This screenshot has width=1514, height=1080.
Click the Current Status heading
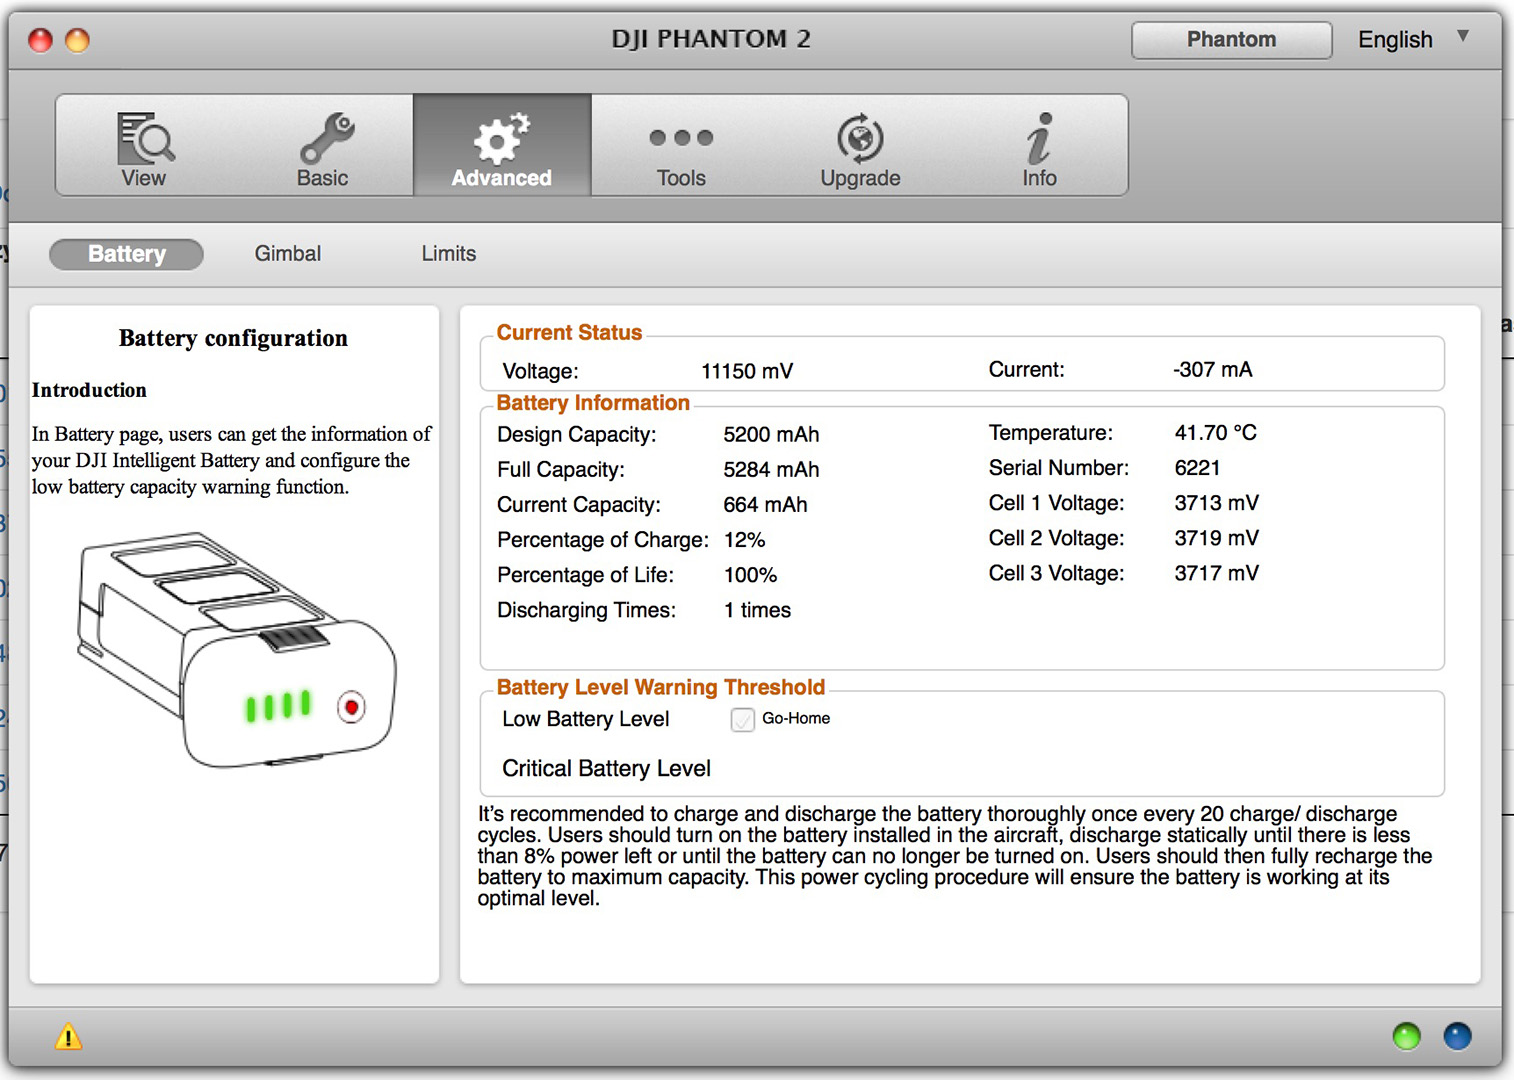coord(569,333)
